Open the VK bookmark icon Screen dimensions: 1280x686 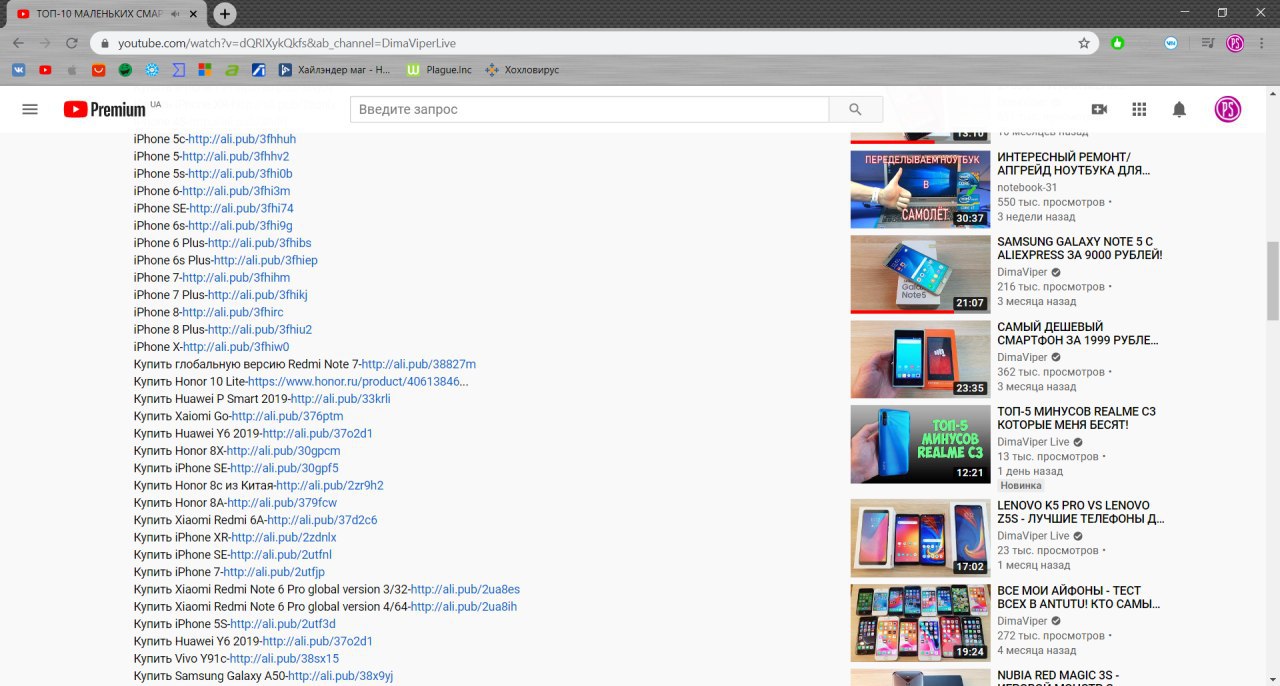click(18, 70)
